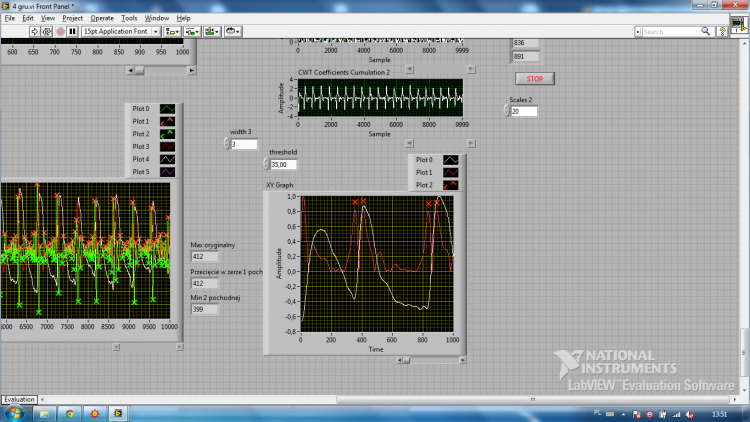
Task: Open Chrome from the taskbar
Action: [70, 414]
